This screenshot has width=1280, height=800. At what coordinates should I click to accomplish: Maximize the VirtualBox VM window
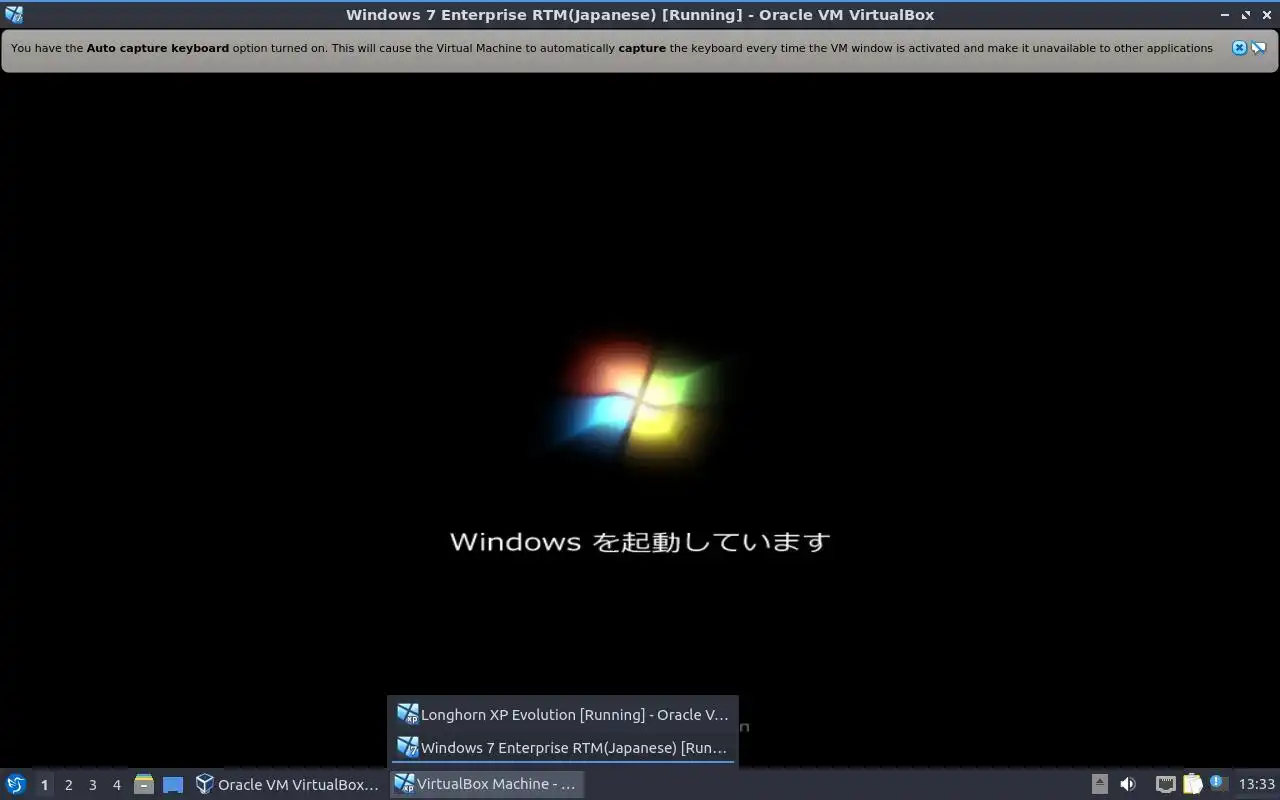pos(1246,15)
